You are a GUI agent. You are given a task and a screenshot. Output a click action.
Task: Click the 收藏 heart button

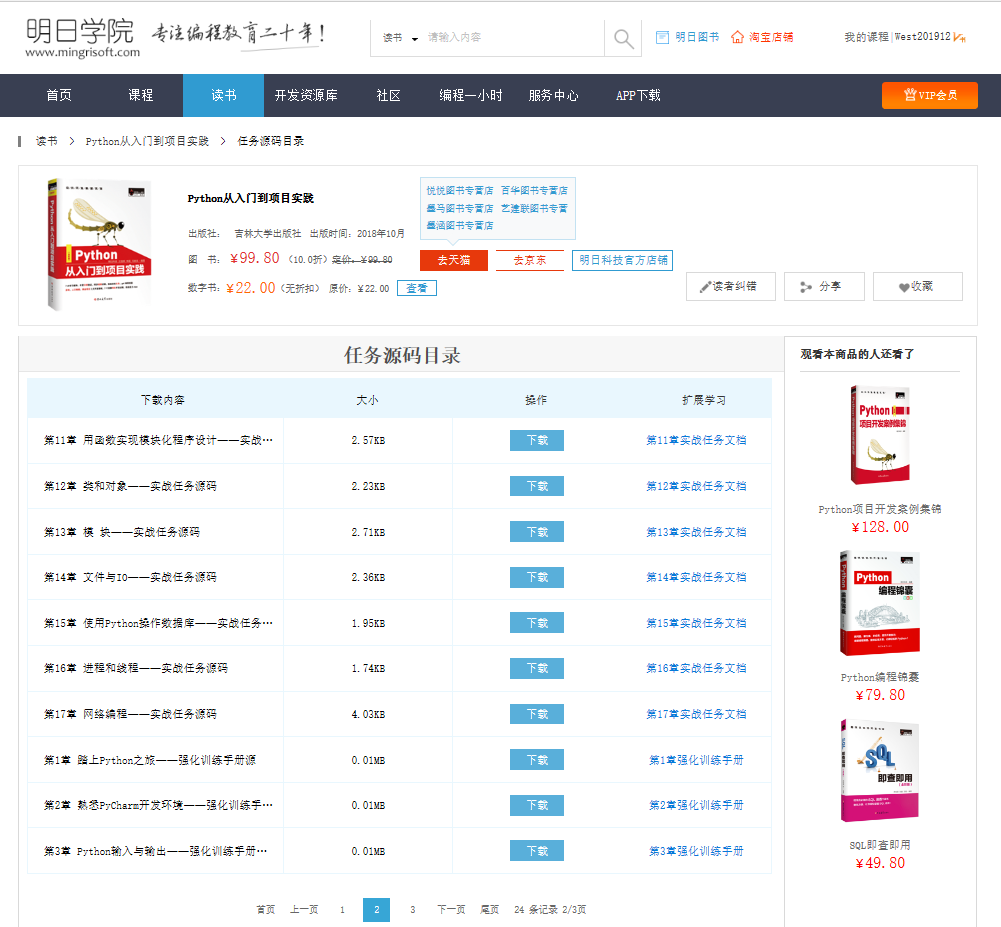(917, 287)
